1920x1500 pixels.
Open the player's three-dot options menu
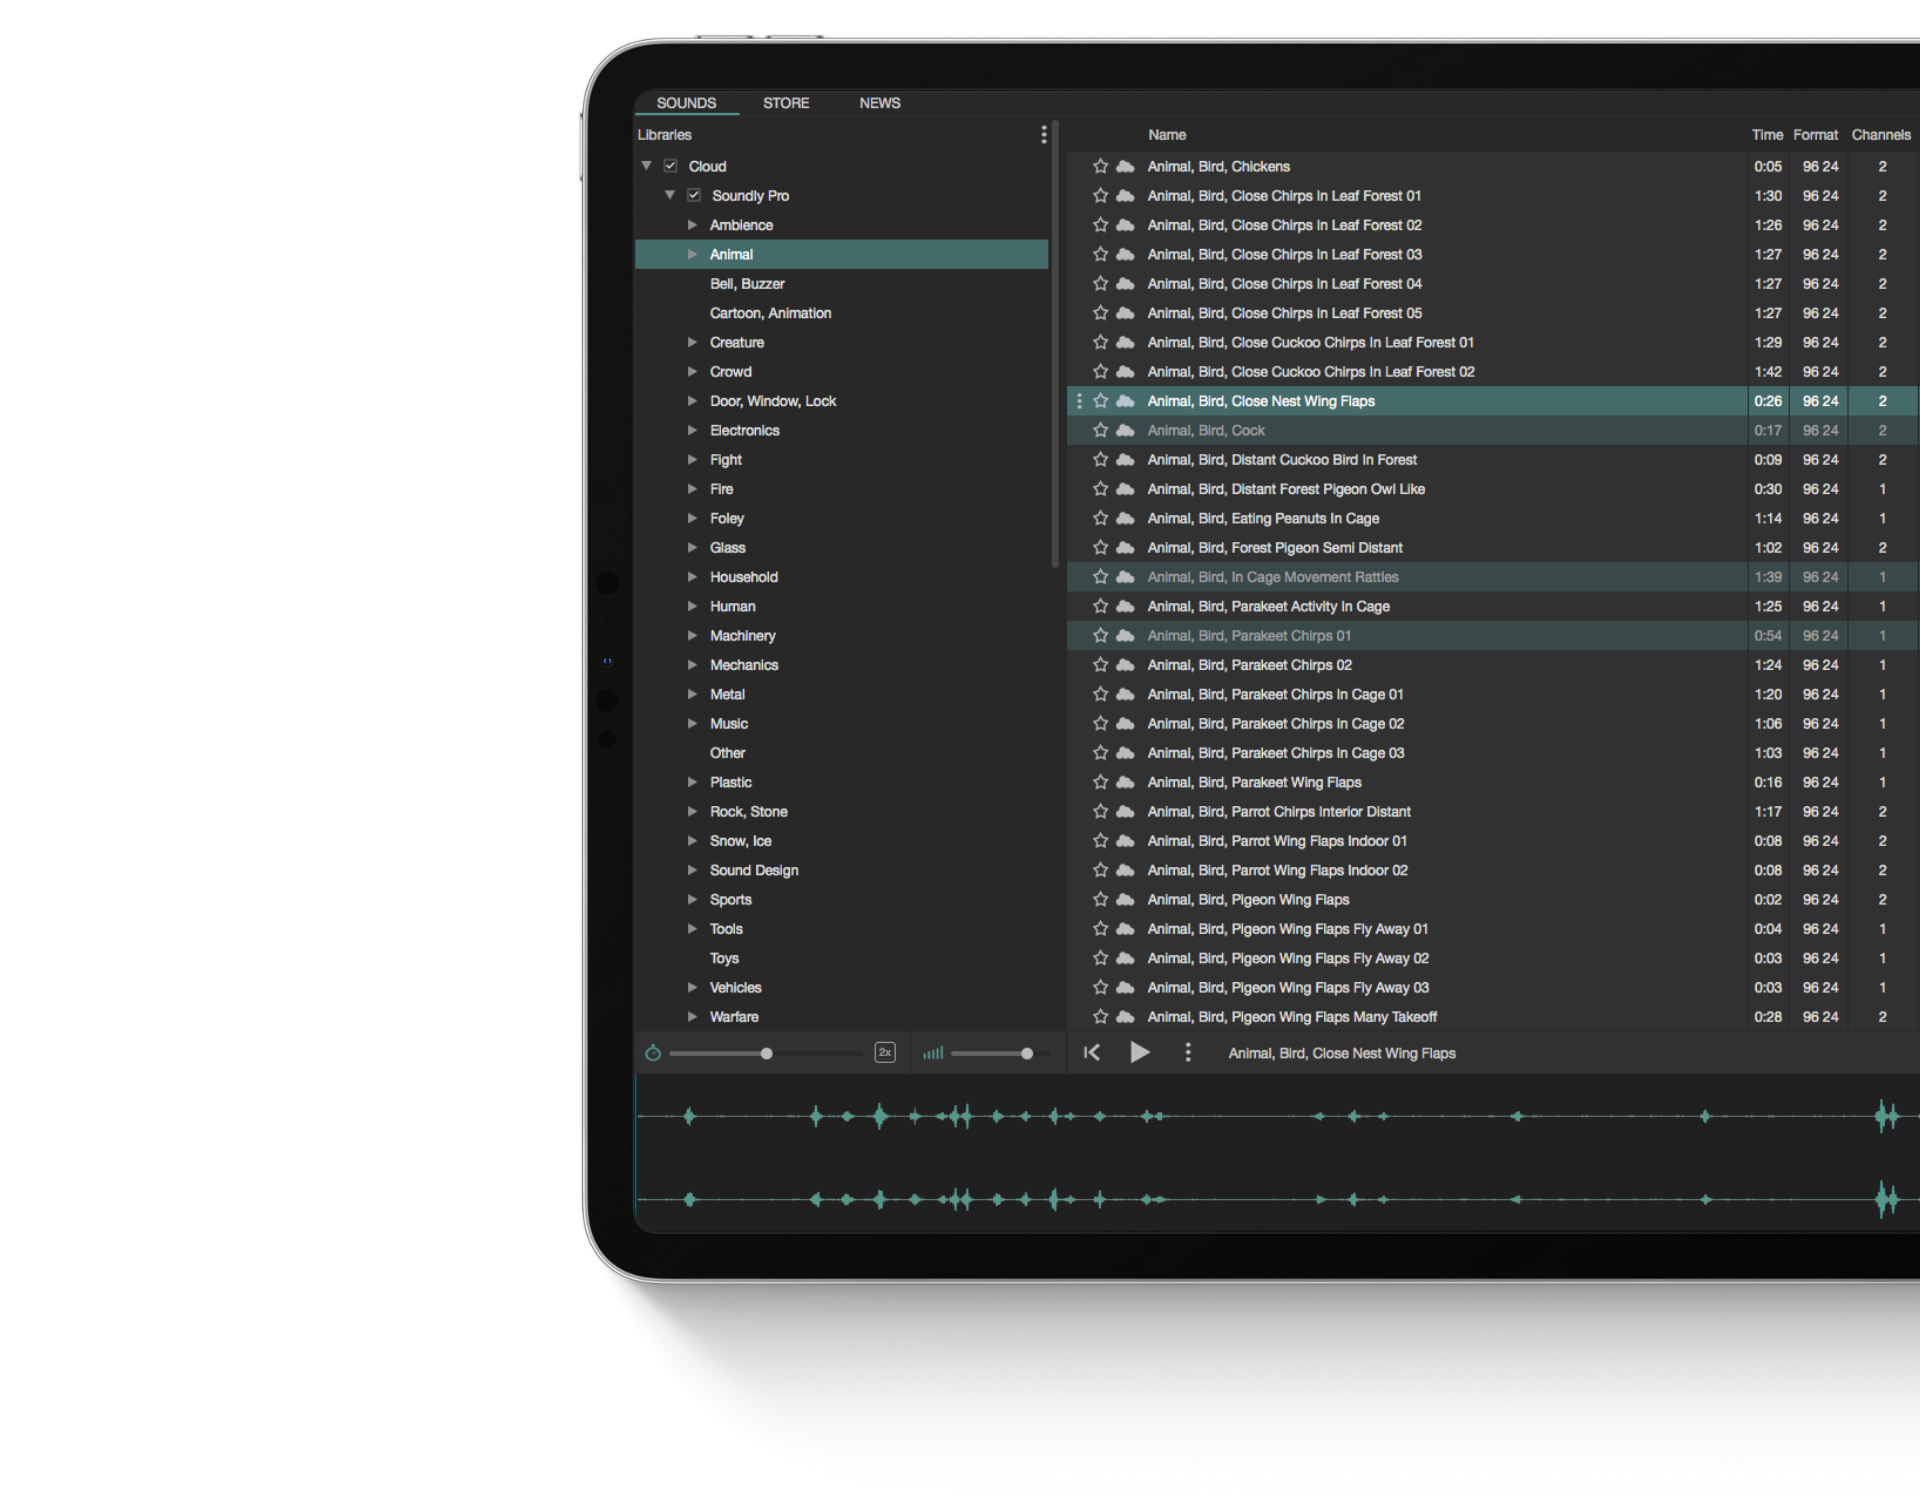tap(1187, 1052)
